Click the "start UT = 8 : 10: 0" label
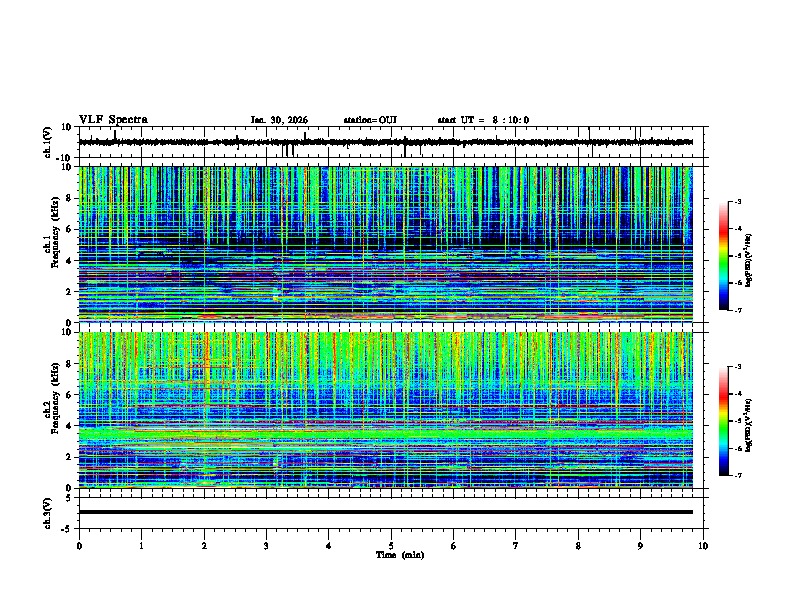 [x=483, y=120]
